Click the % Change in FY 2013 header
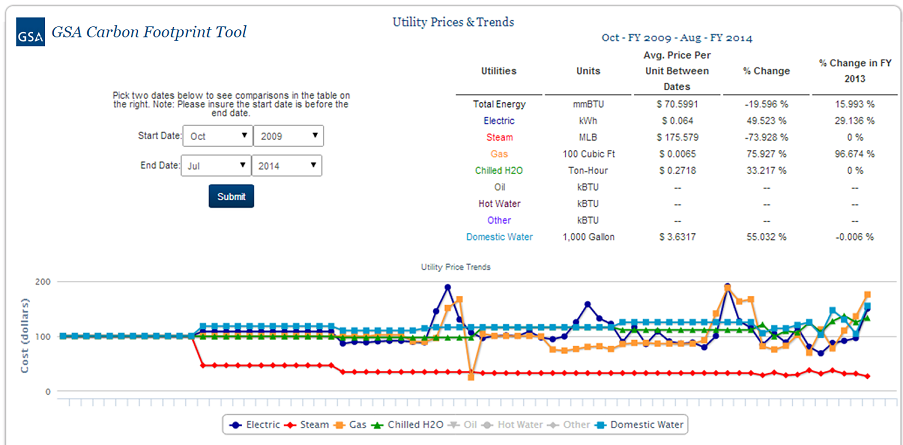This screenshot has width=903, height=445. [x=855, y=71]
